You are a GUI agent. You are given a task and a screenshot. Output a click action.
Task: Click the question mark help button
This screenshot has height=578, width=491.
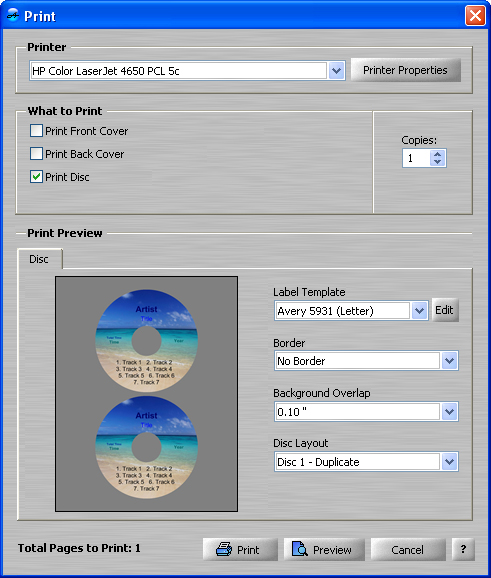(x=463, y=550)
